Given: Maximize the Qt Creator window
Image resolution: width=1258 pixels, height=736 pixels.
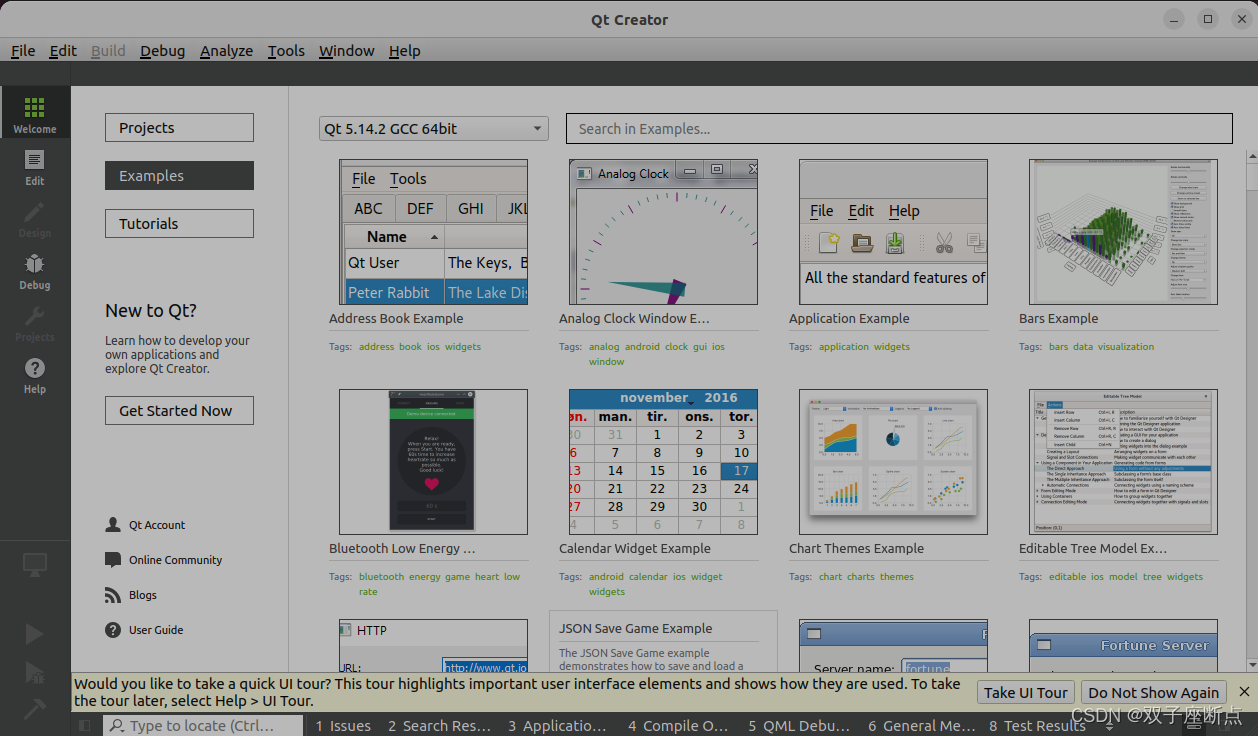Looking at the screenshot, I should click(x=1208, y=19).
